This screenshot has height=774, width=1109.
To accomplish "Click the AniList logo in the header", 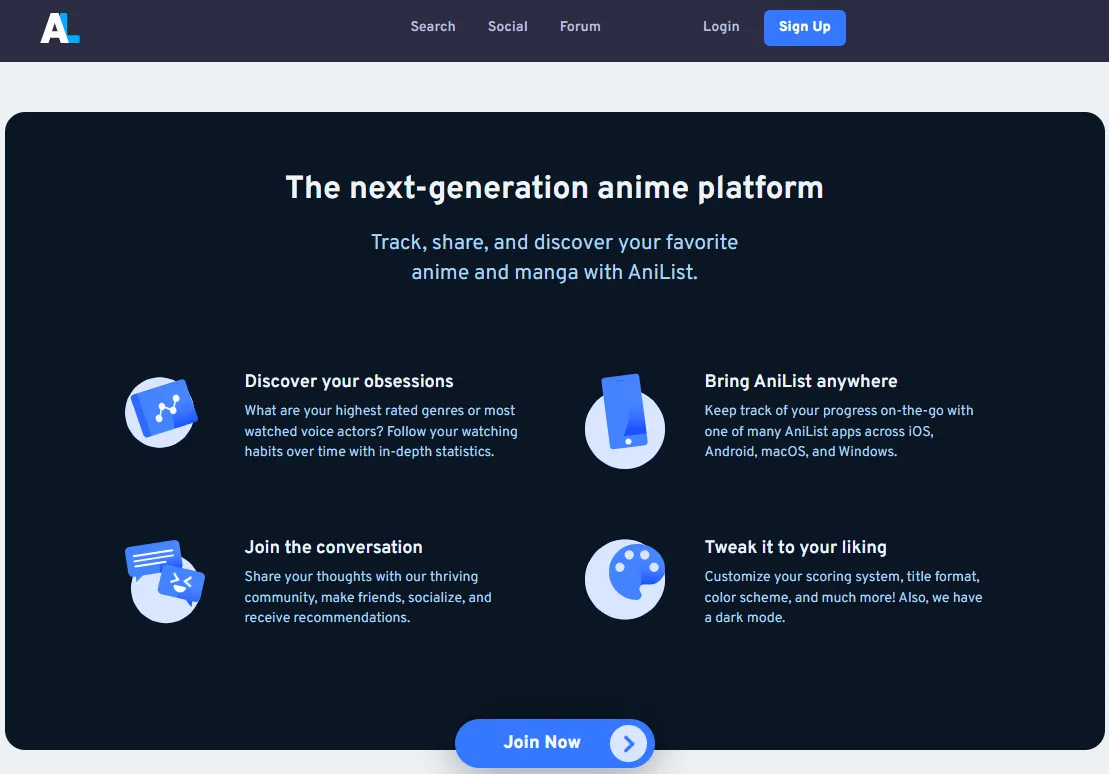I will click(x=59, y=28).
